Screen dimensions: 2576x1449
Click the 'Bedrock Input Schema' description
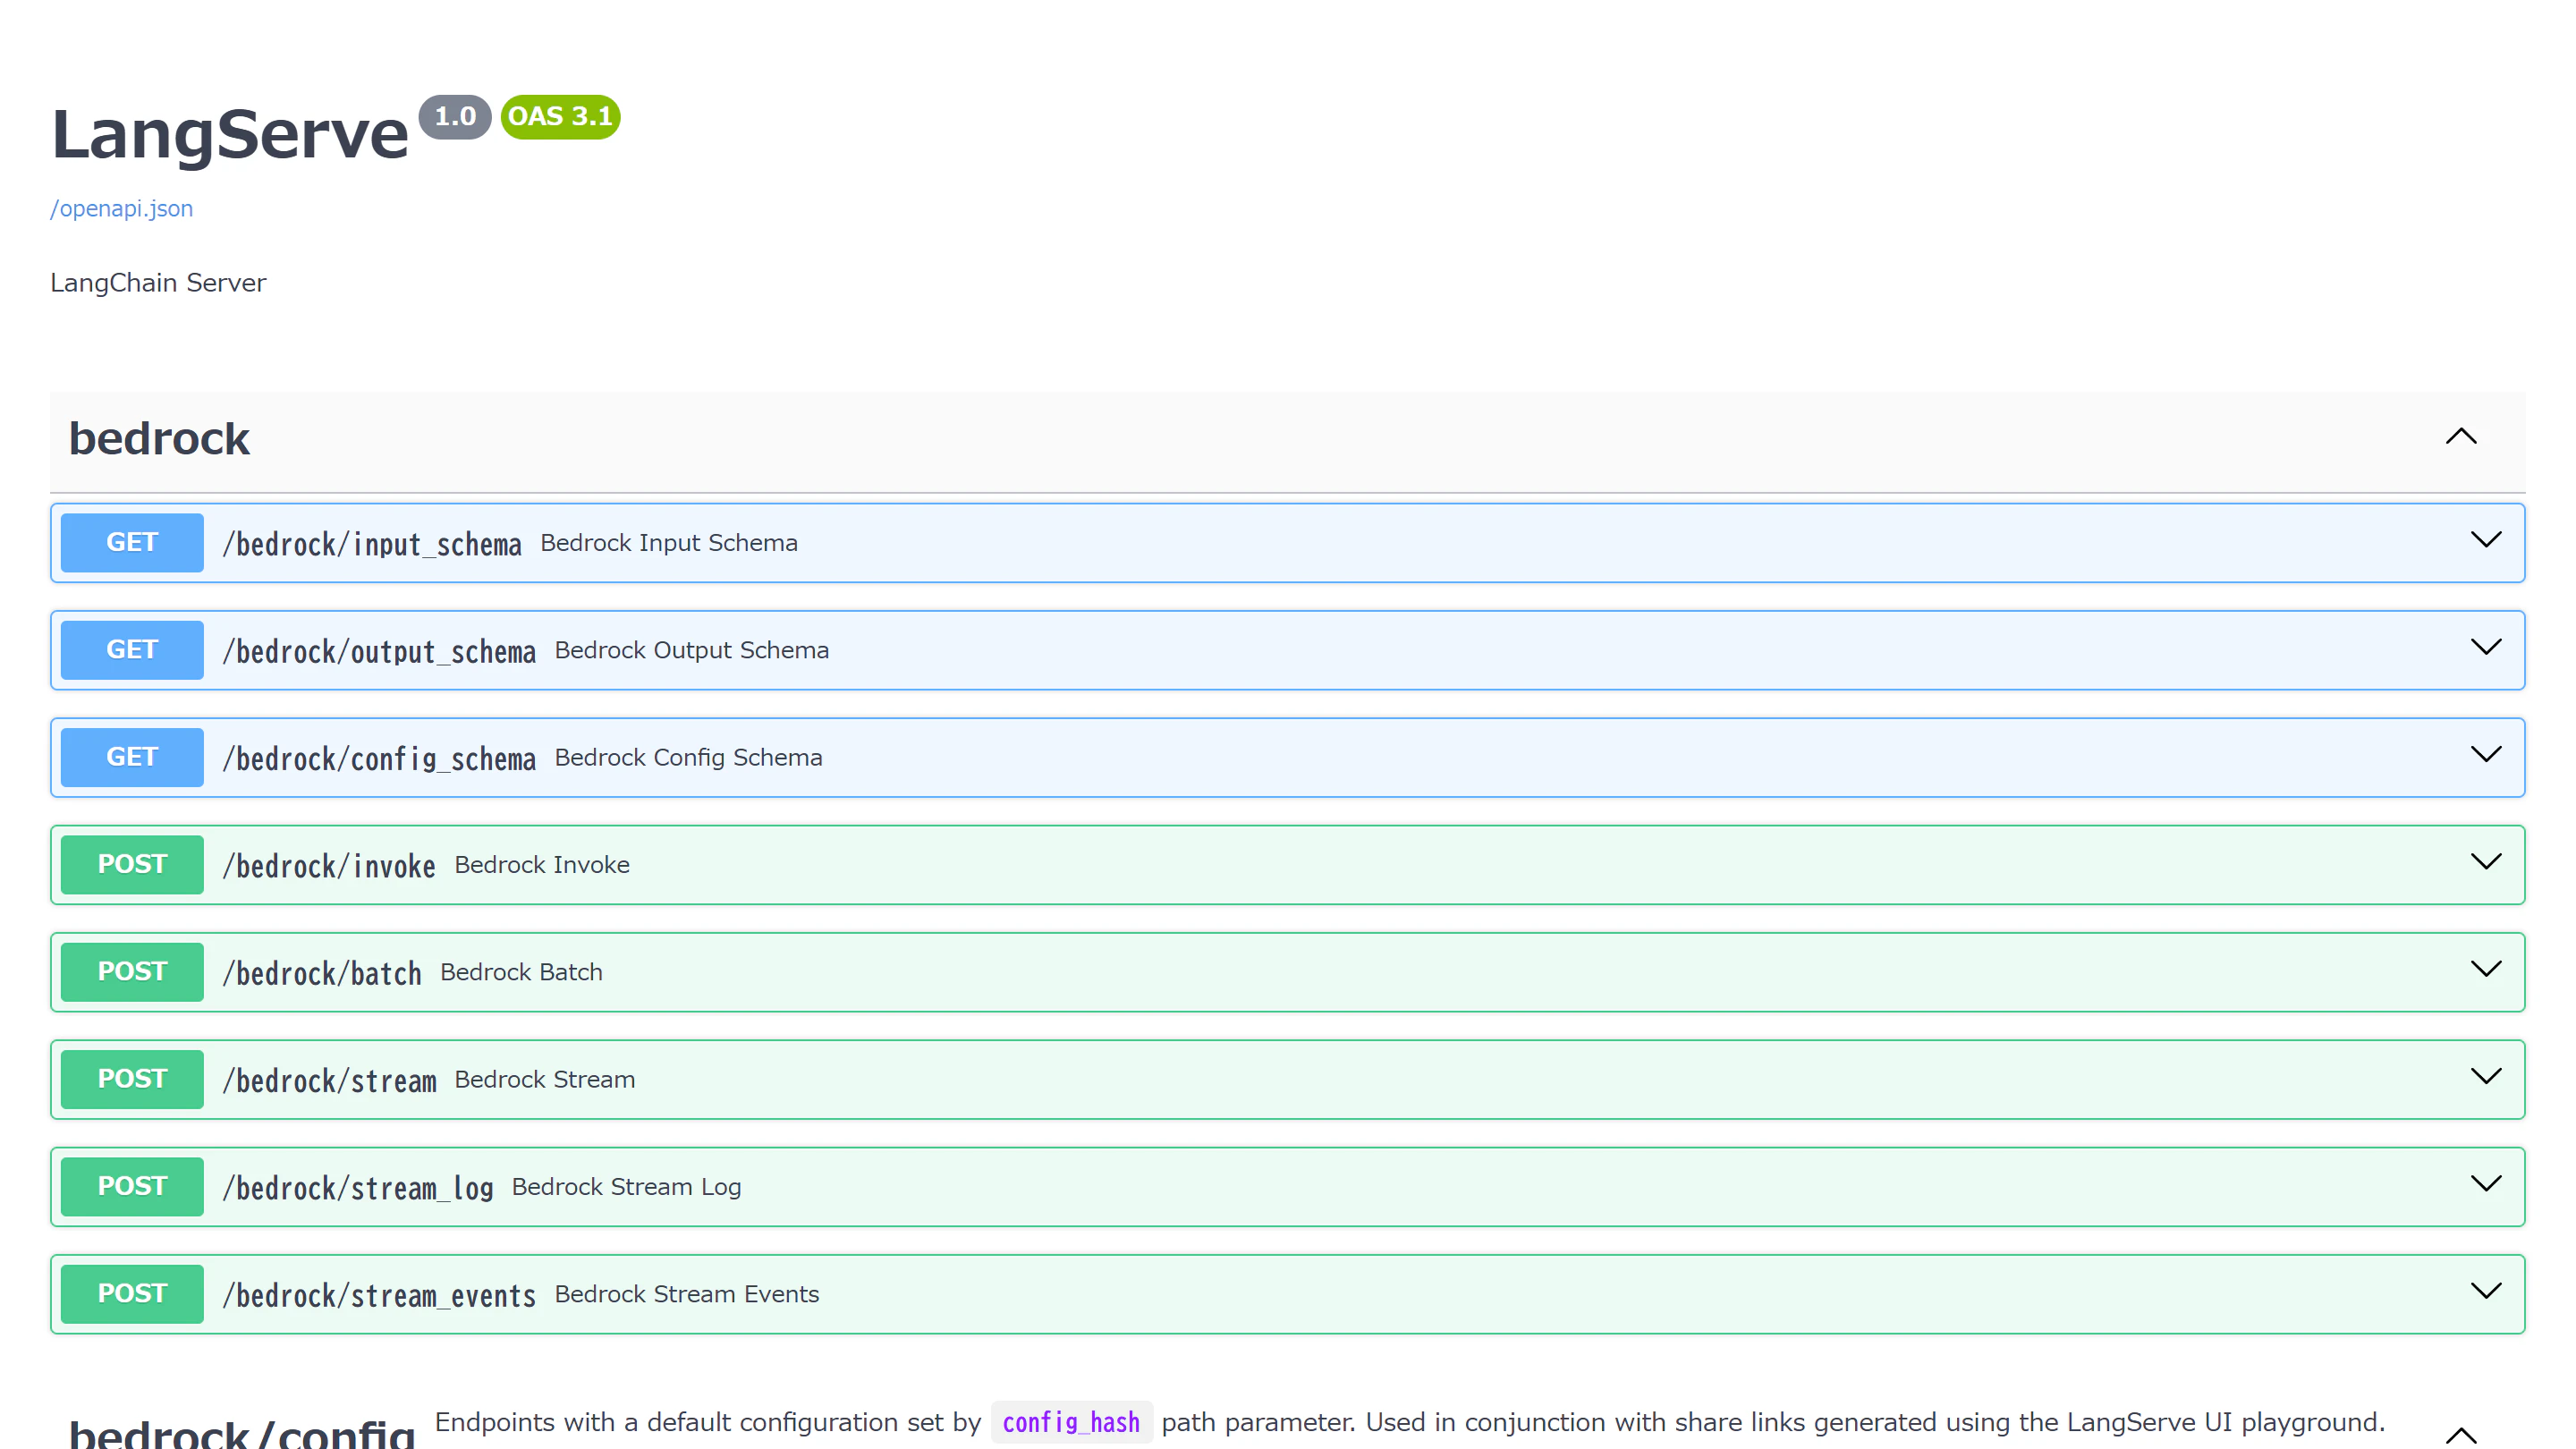coord(669,543)
